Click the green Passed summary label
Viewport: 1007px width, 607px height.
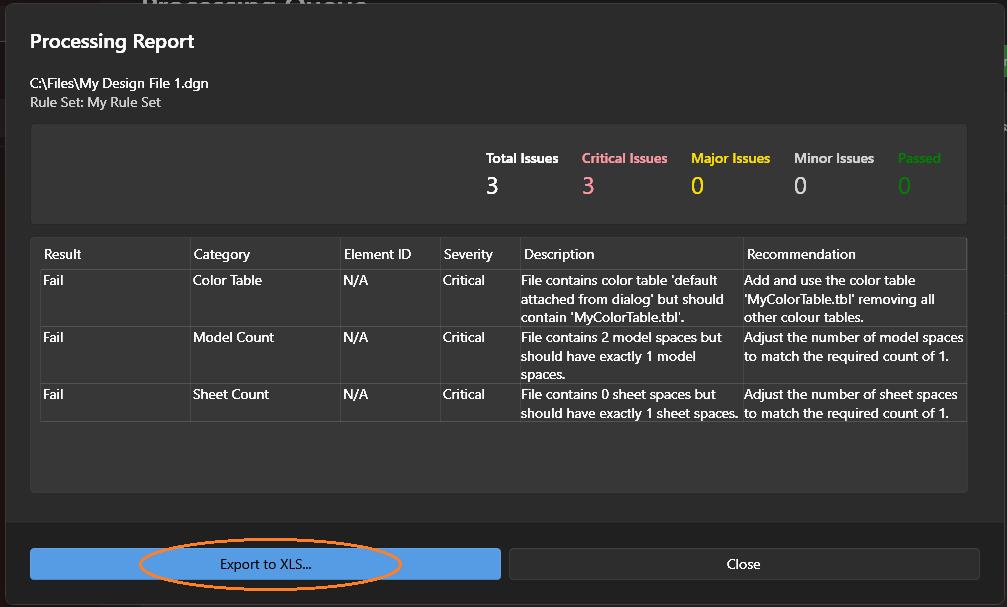pos(919,158)
